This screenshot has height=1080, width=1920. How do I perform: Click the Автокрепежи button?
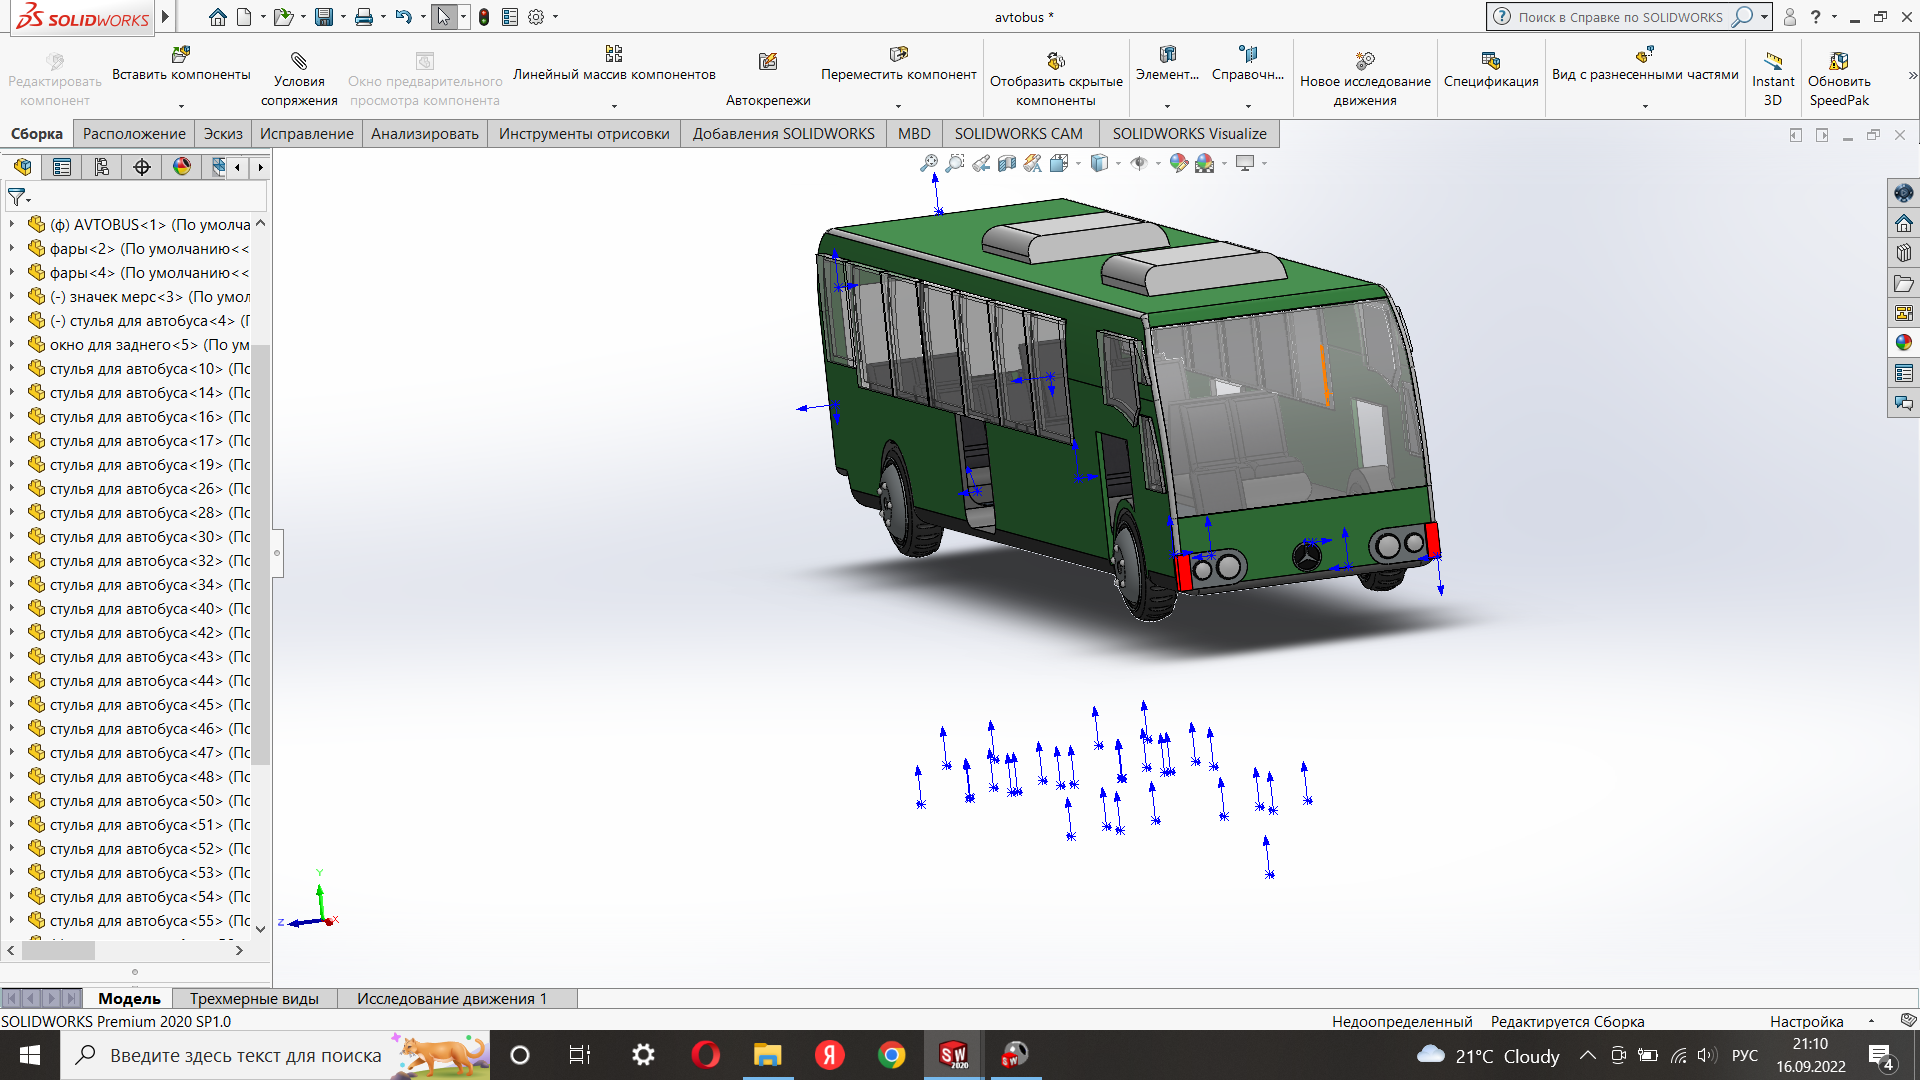coord(768,72)
